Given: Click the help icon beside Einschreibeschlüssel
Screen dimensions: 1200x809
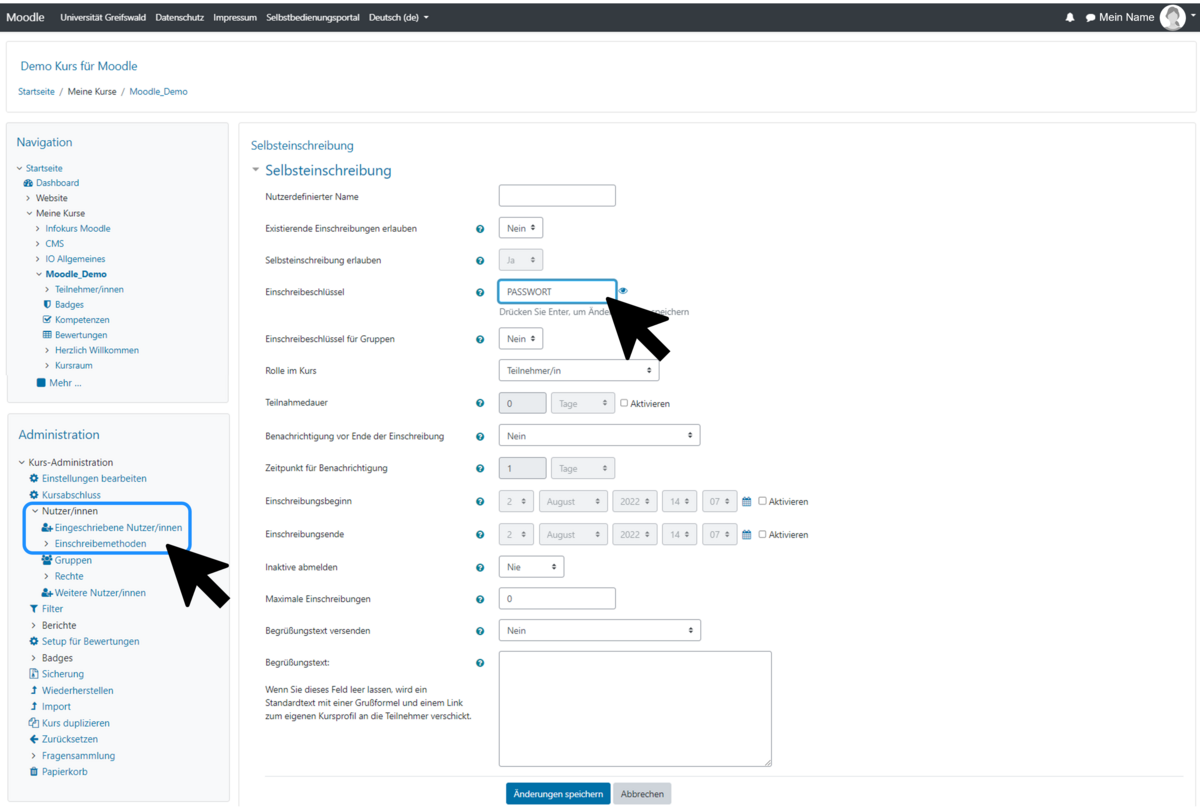Looking at the screenshot, I should [x=480, y=293].
